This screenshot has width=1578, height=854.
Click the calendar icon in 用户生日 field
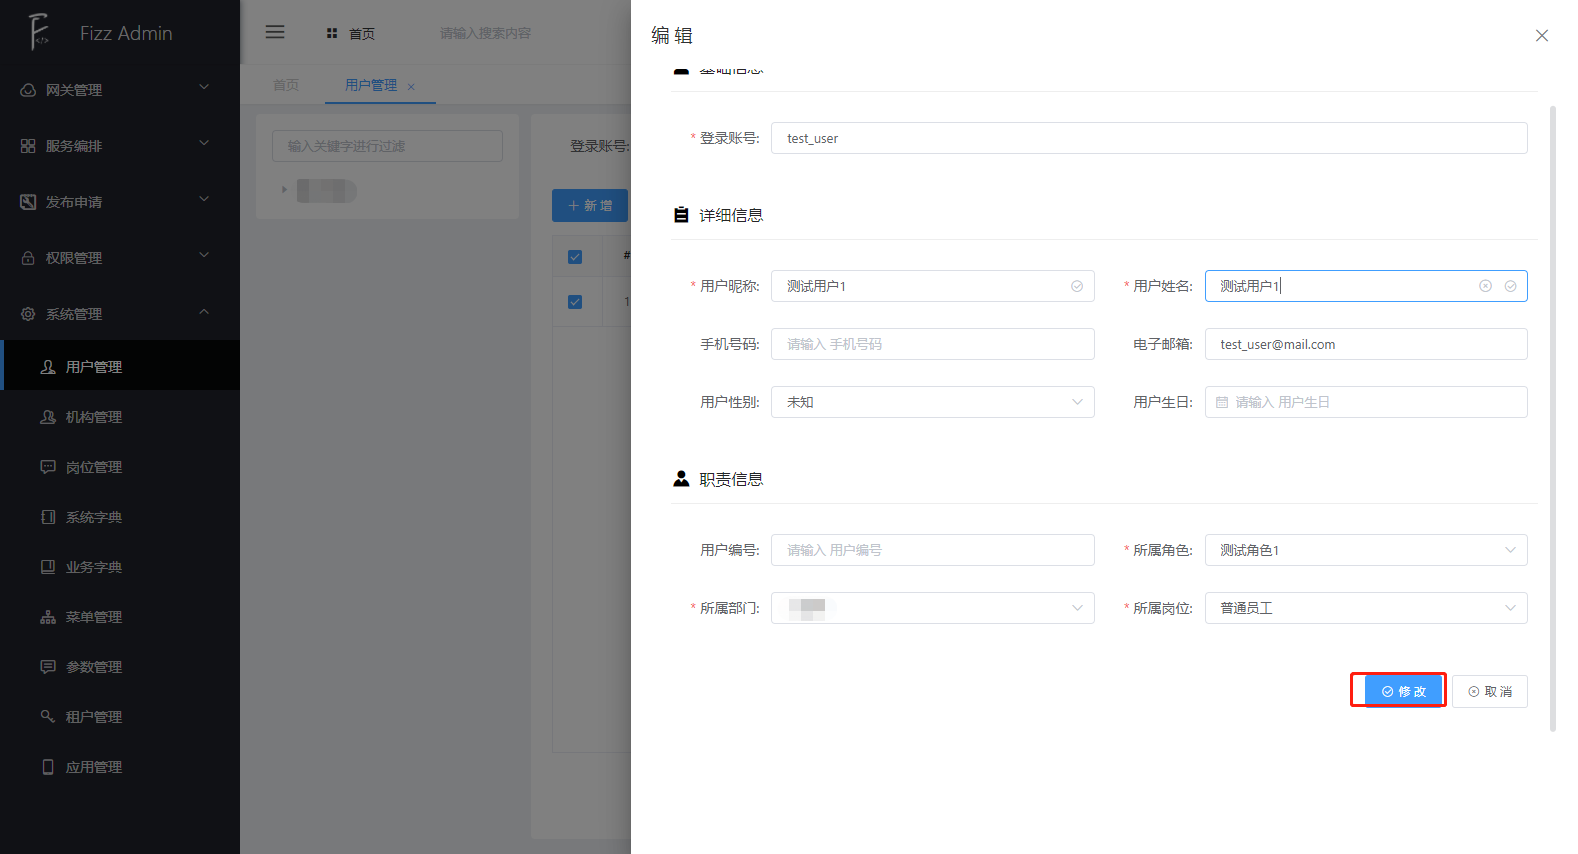pos(1222,402)
